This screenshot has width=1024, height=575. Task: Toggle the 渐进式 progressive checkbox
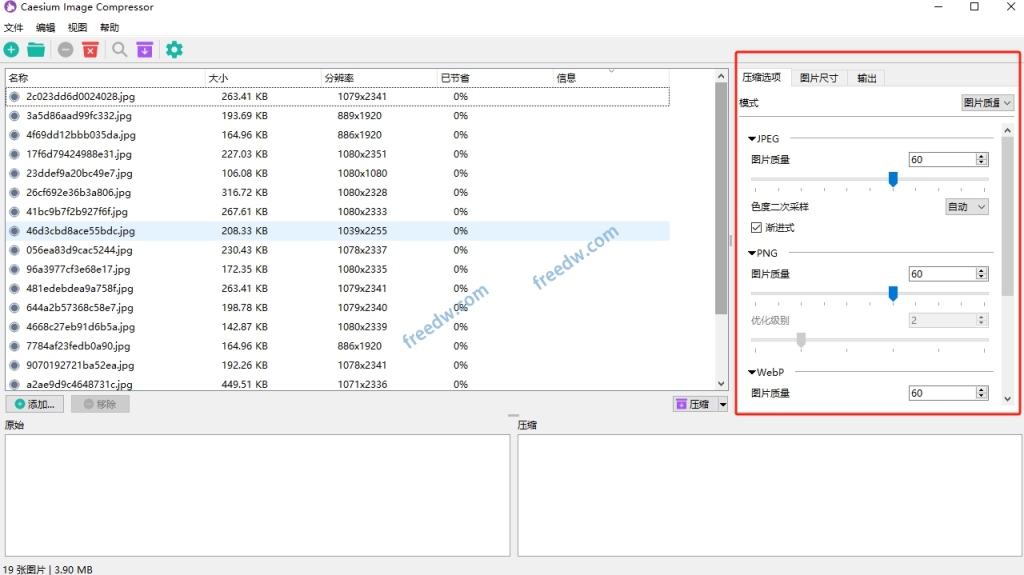756,227
